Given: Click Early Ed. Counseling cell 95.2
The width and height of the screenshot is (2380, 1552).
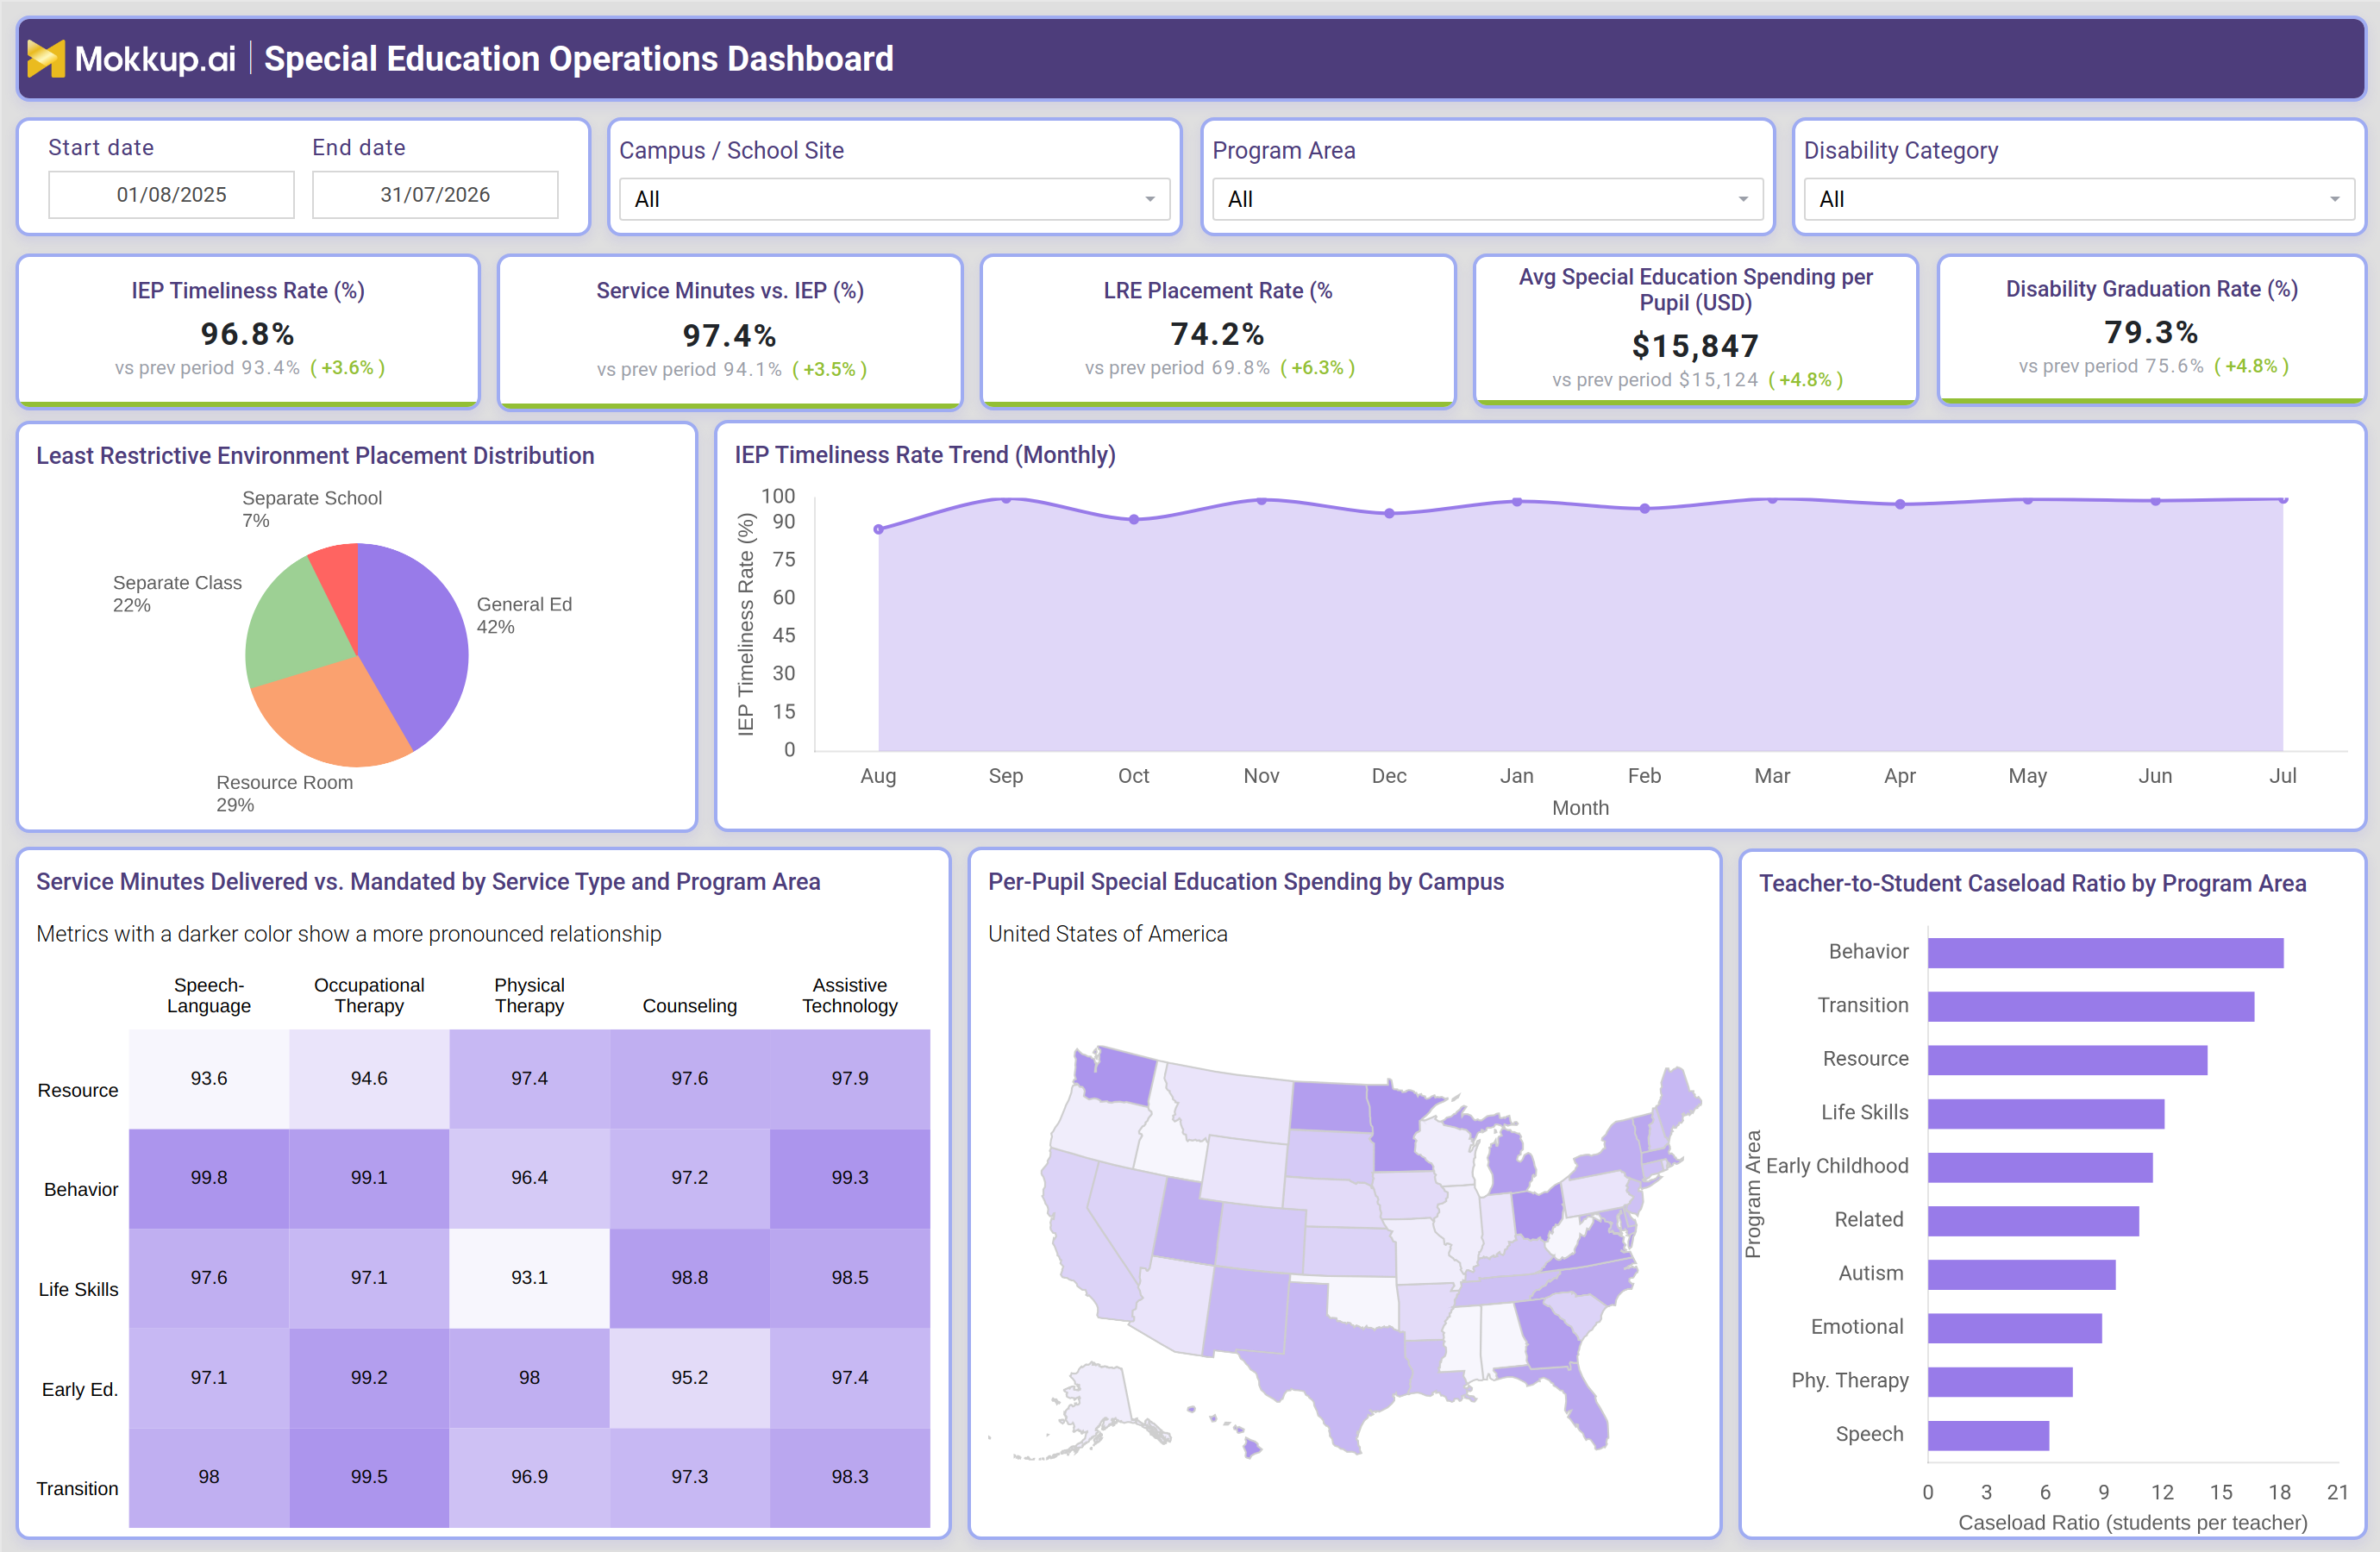Looking at the screenshot, I should [x=690, y=1377].
